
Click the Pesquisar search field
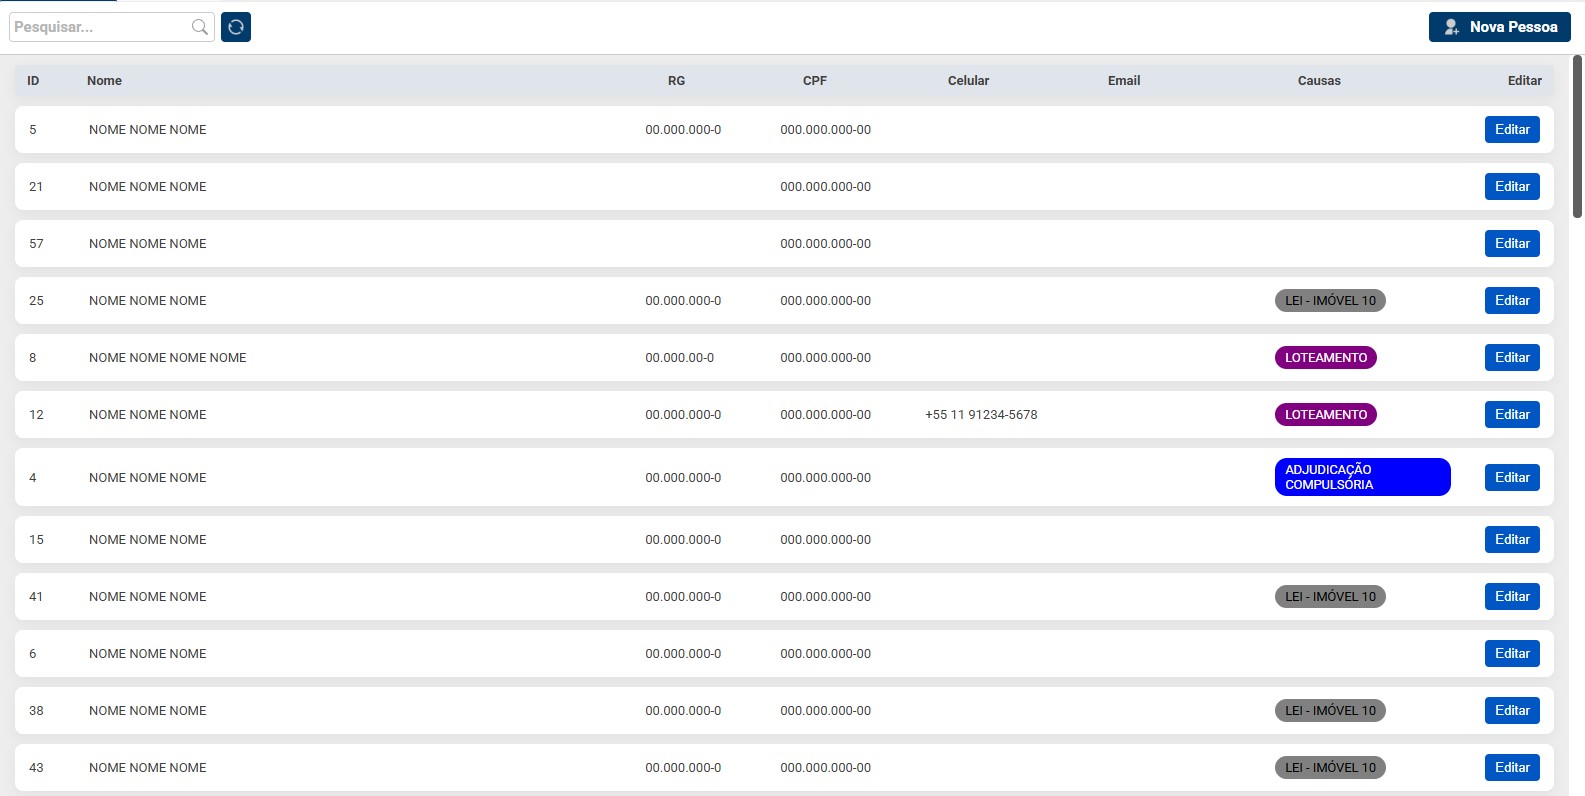coord(100,27)
